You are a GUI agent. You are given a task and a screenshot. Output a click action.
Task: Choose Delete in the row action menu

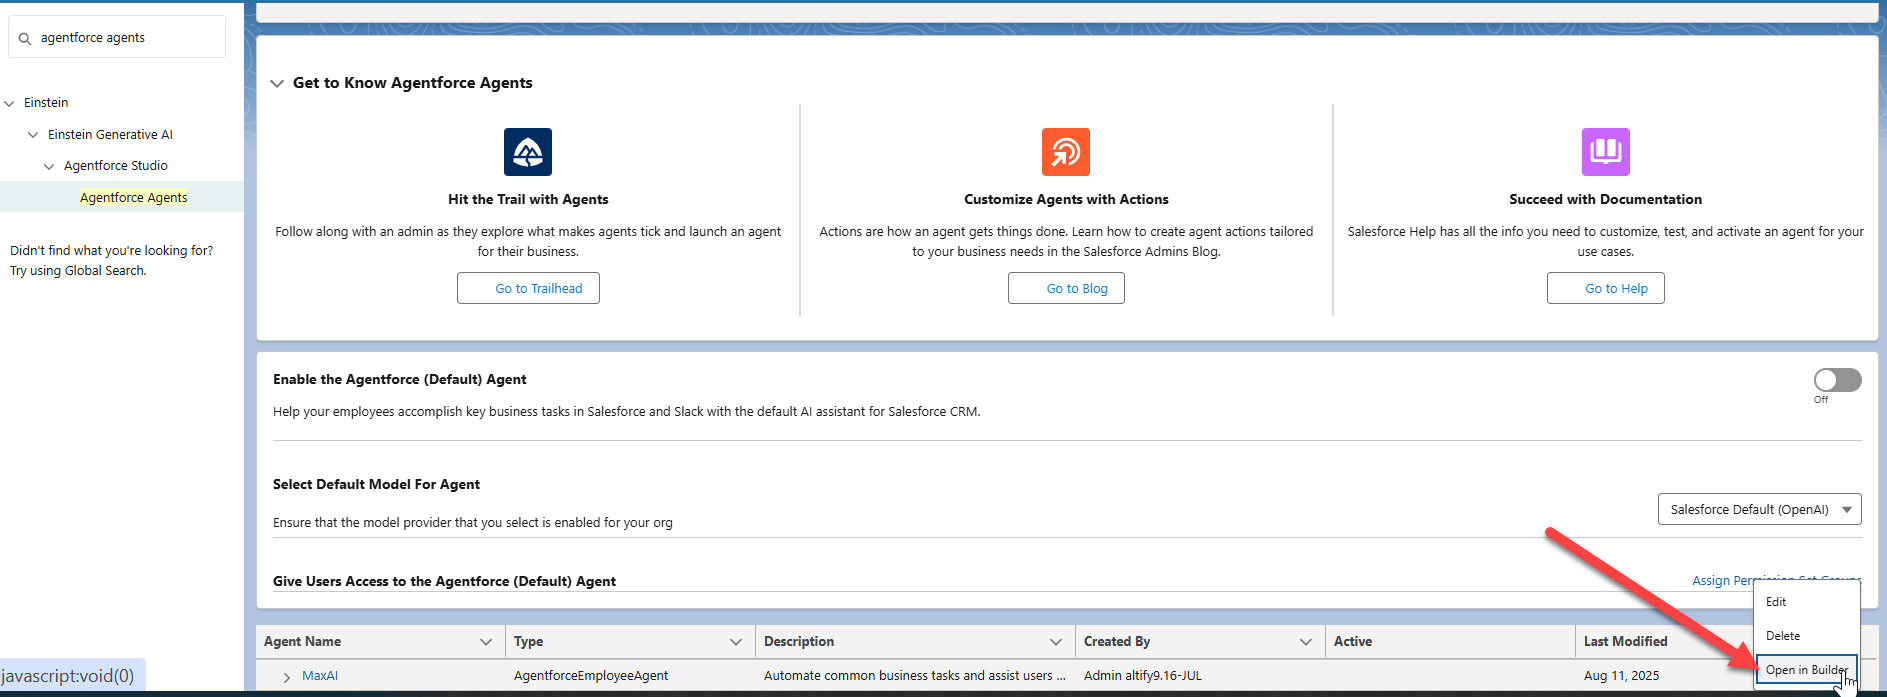(x=1783, y=636)
